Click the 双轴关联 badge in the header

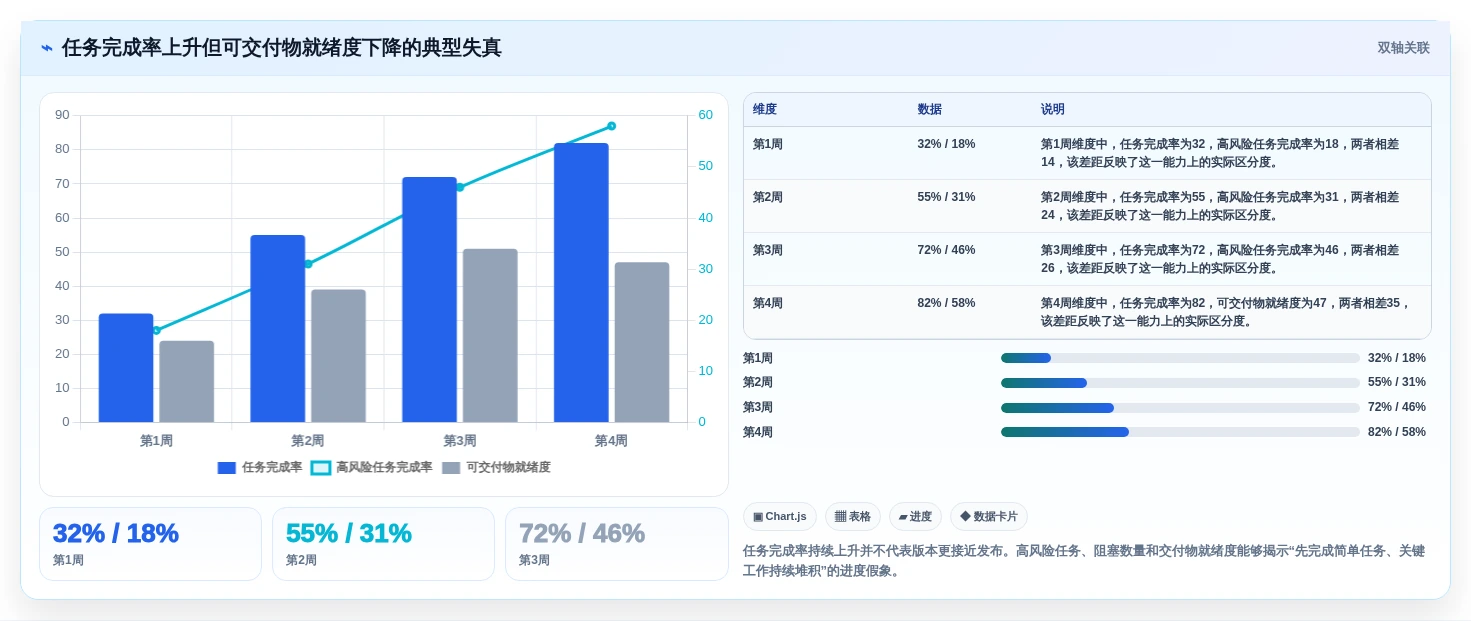[x=1403, y=48]
